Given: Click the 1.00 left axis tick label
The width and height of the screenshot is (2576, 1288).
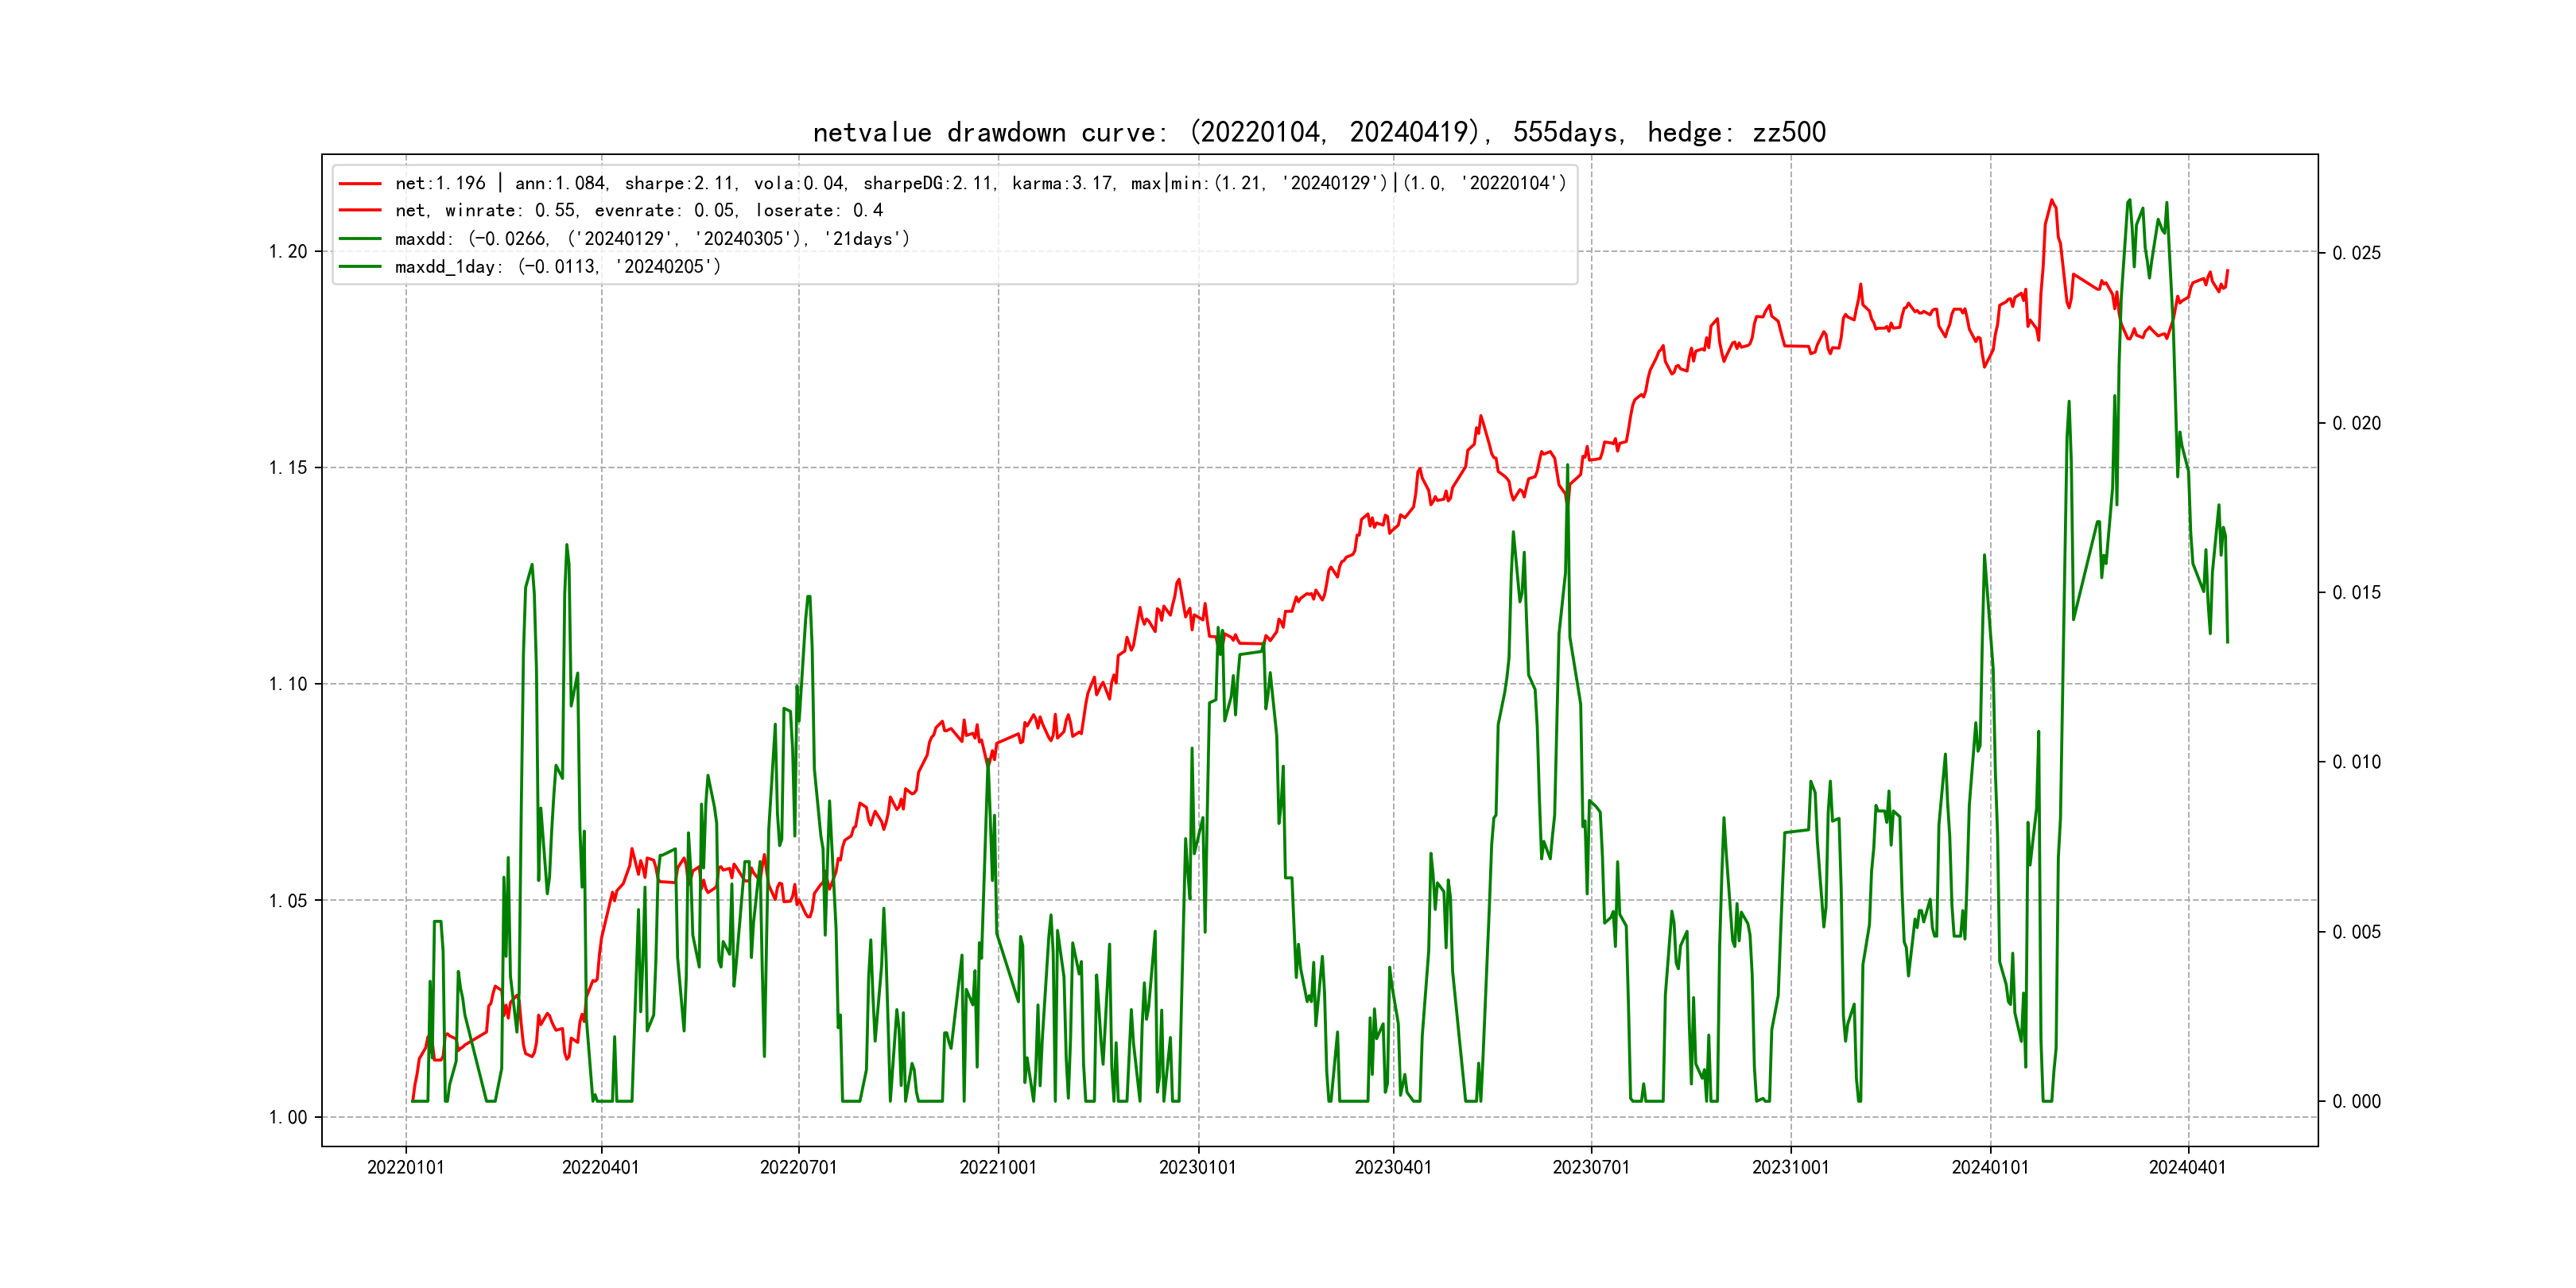Looking at the screenshot, I should pyautogui.click(x=288, y=1118).
